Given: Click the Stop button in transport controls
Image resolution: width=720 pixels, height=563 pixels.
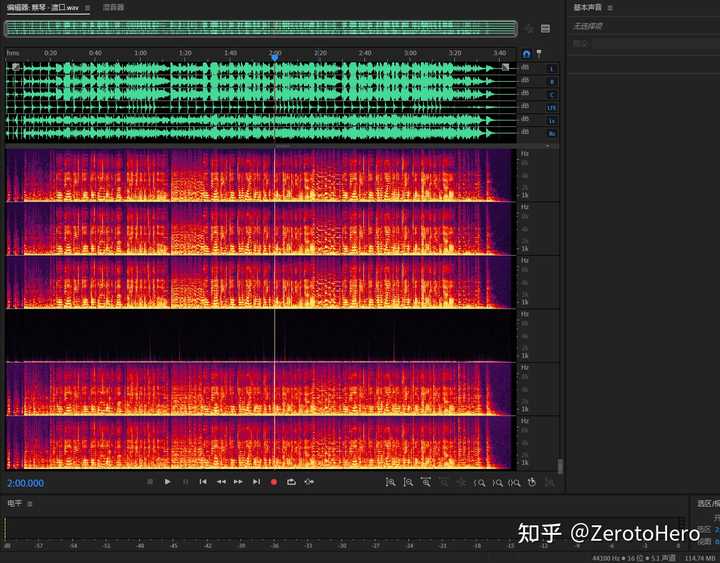Looking at the screenshot, I should (x=150, y=482).
